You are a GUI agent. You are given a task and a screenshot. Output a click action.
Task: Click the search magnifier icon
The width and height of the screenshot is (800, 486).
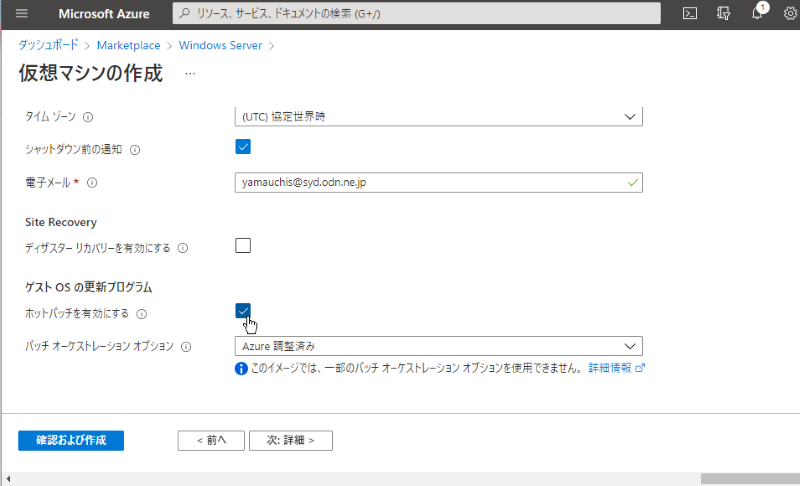pos(185,13)
